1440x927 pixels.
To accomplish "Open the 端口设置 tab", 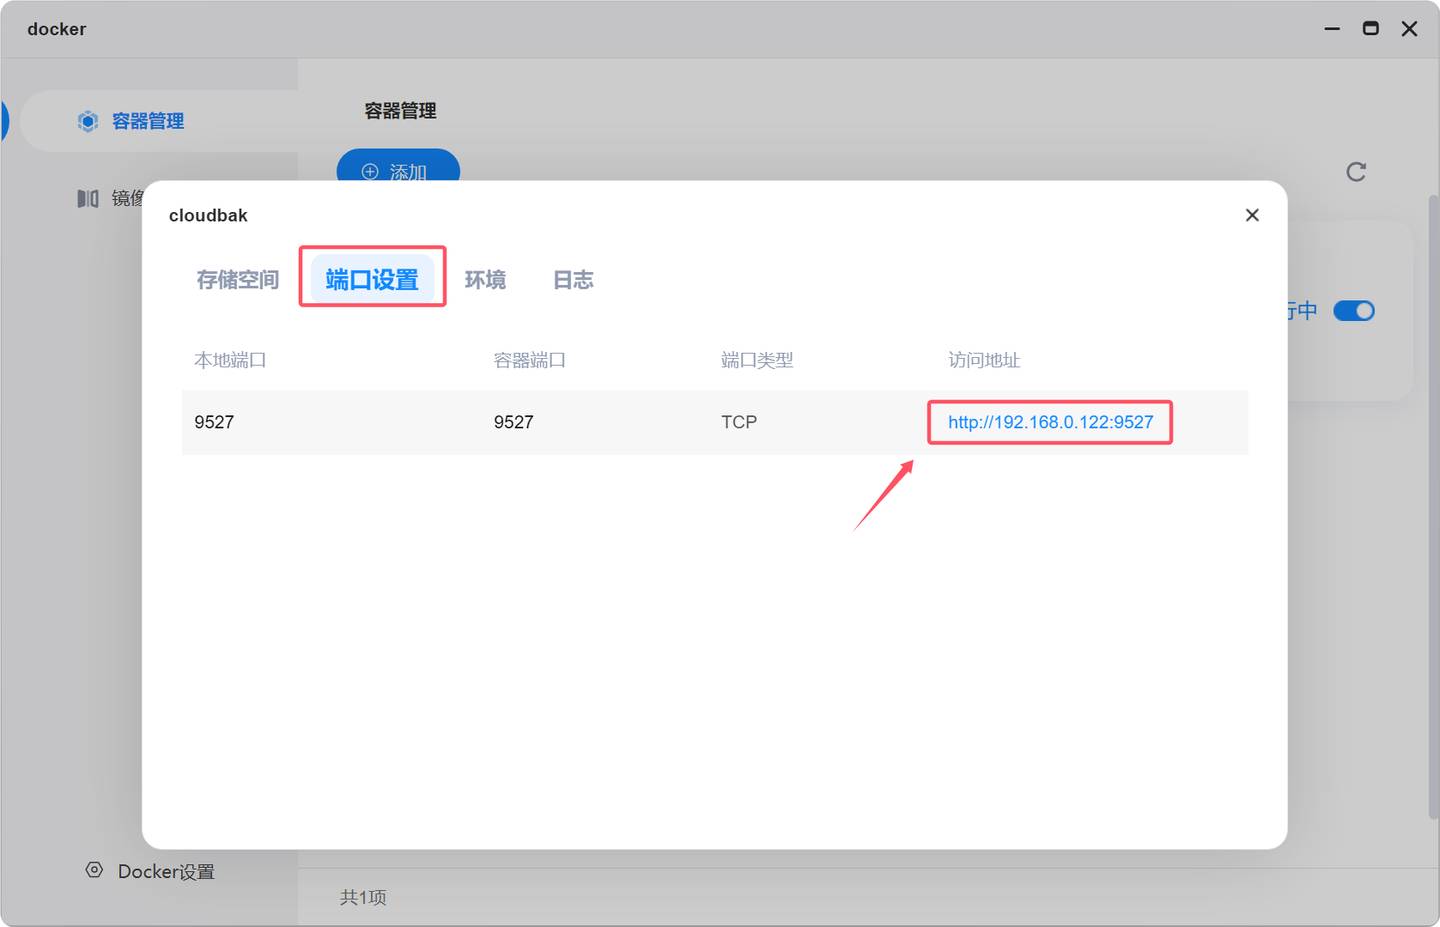I will click(372, 279).
